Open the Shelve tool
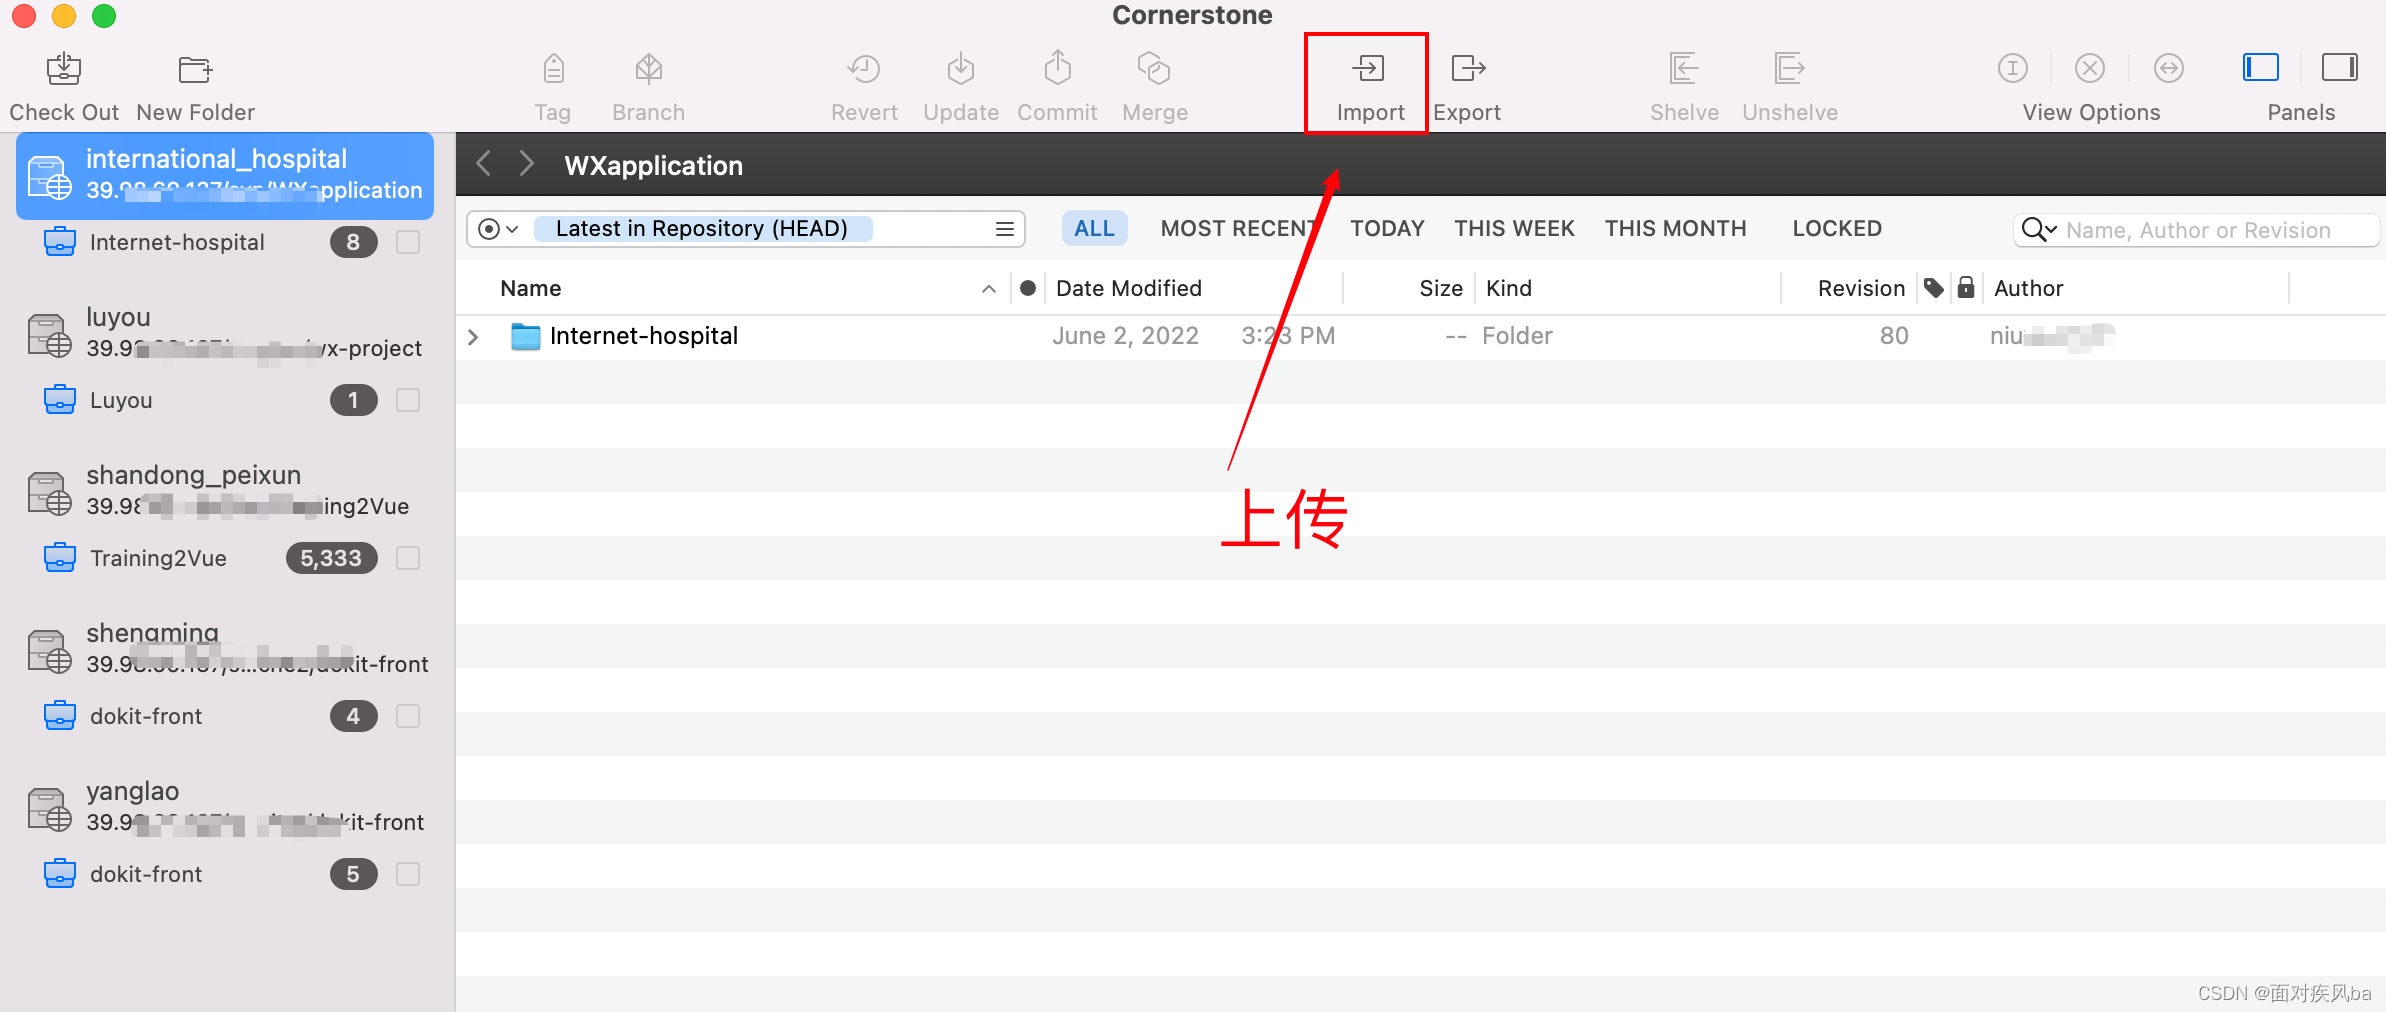The width and height of the screenshot is (2386, 1012). (x=1683, y=83)
